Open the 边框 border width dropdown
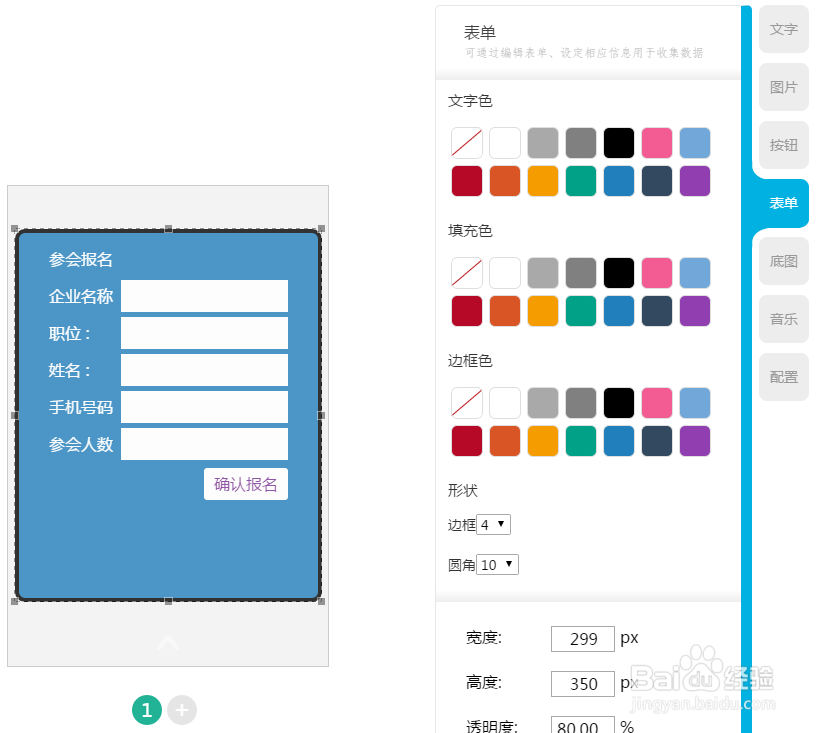This screenshot has height=733, width=822. pyautogui.click(x=493, y=523)
